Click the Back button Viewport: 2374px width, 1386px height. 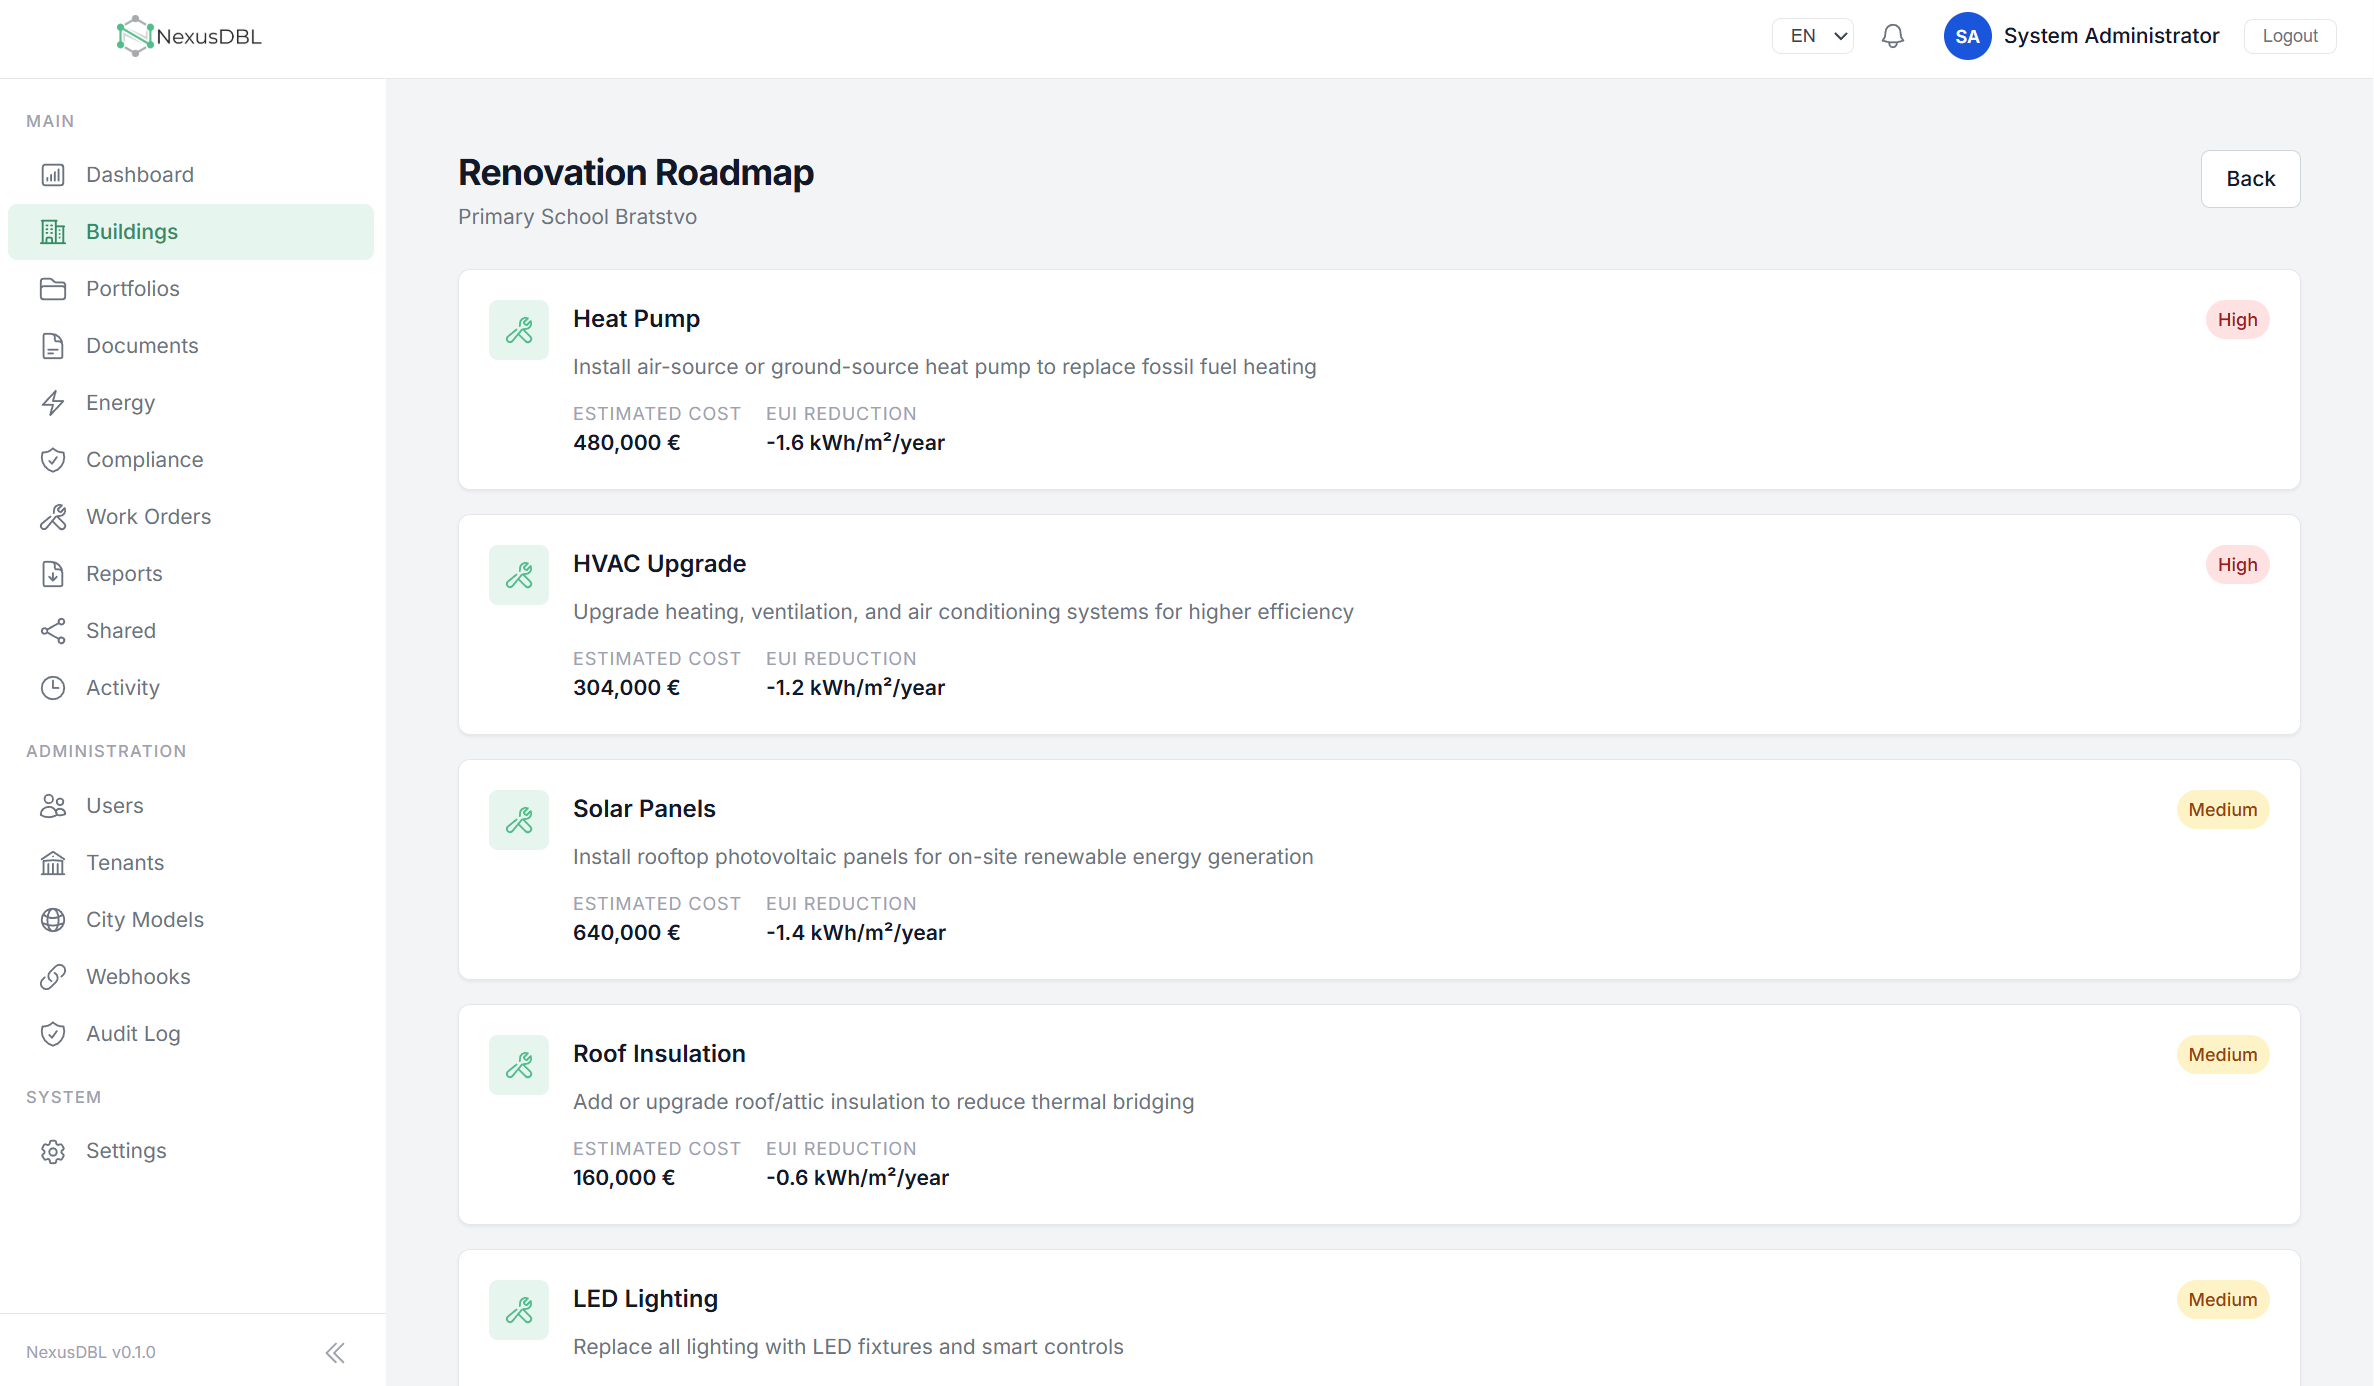pyautogui.click(x=2250, y=179)
